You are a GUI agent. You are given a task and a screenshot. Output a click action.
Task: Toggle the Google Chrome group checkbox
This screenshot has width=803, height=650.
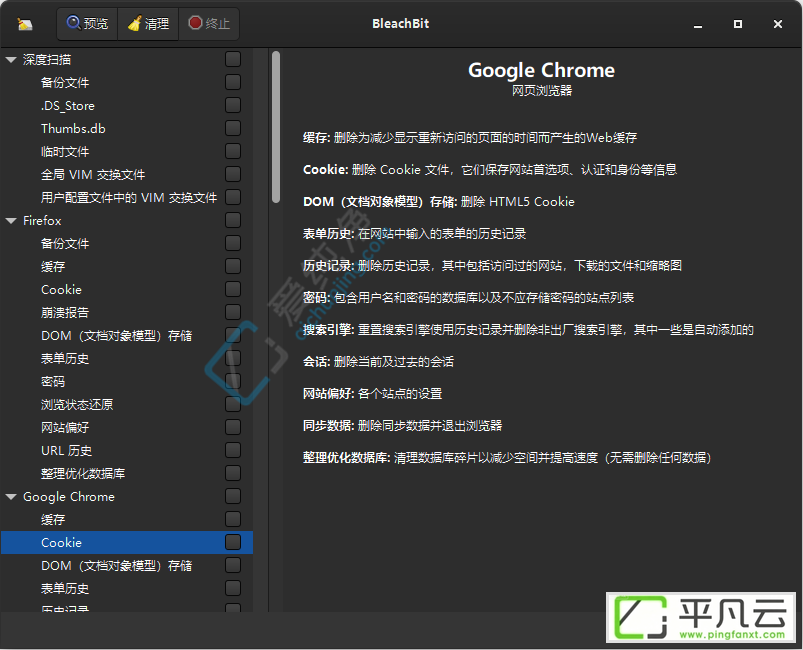233,496
